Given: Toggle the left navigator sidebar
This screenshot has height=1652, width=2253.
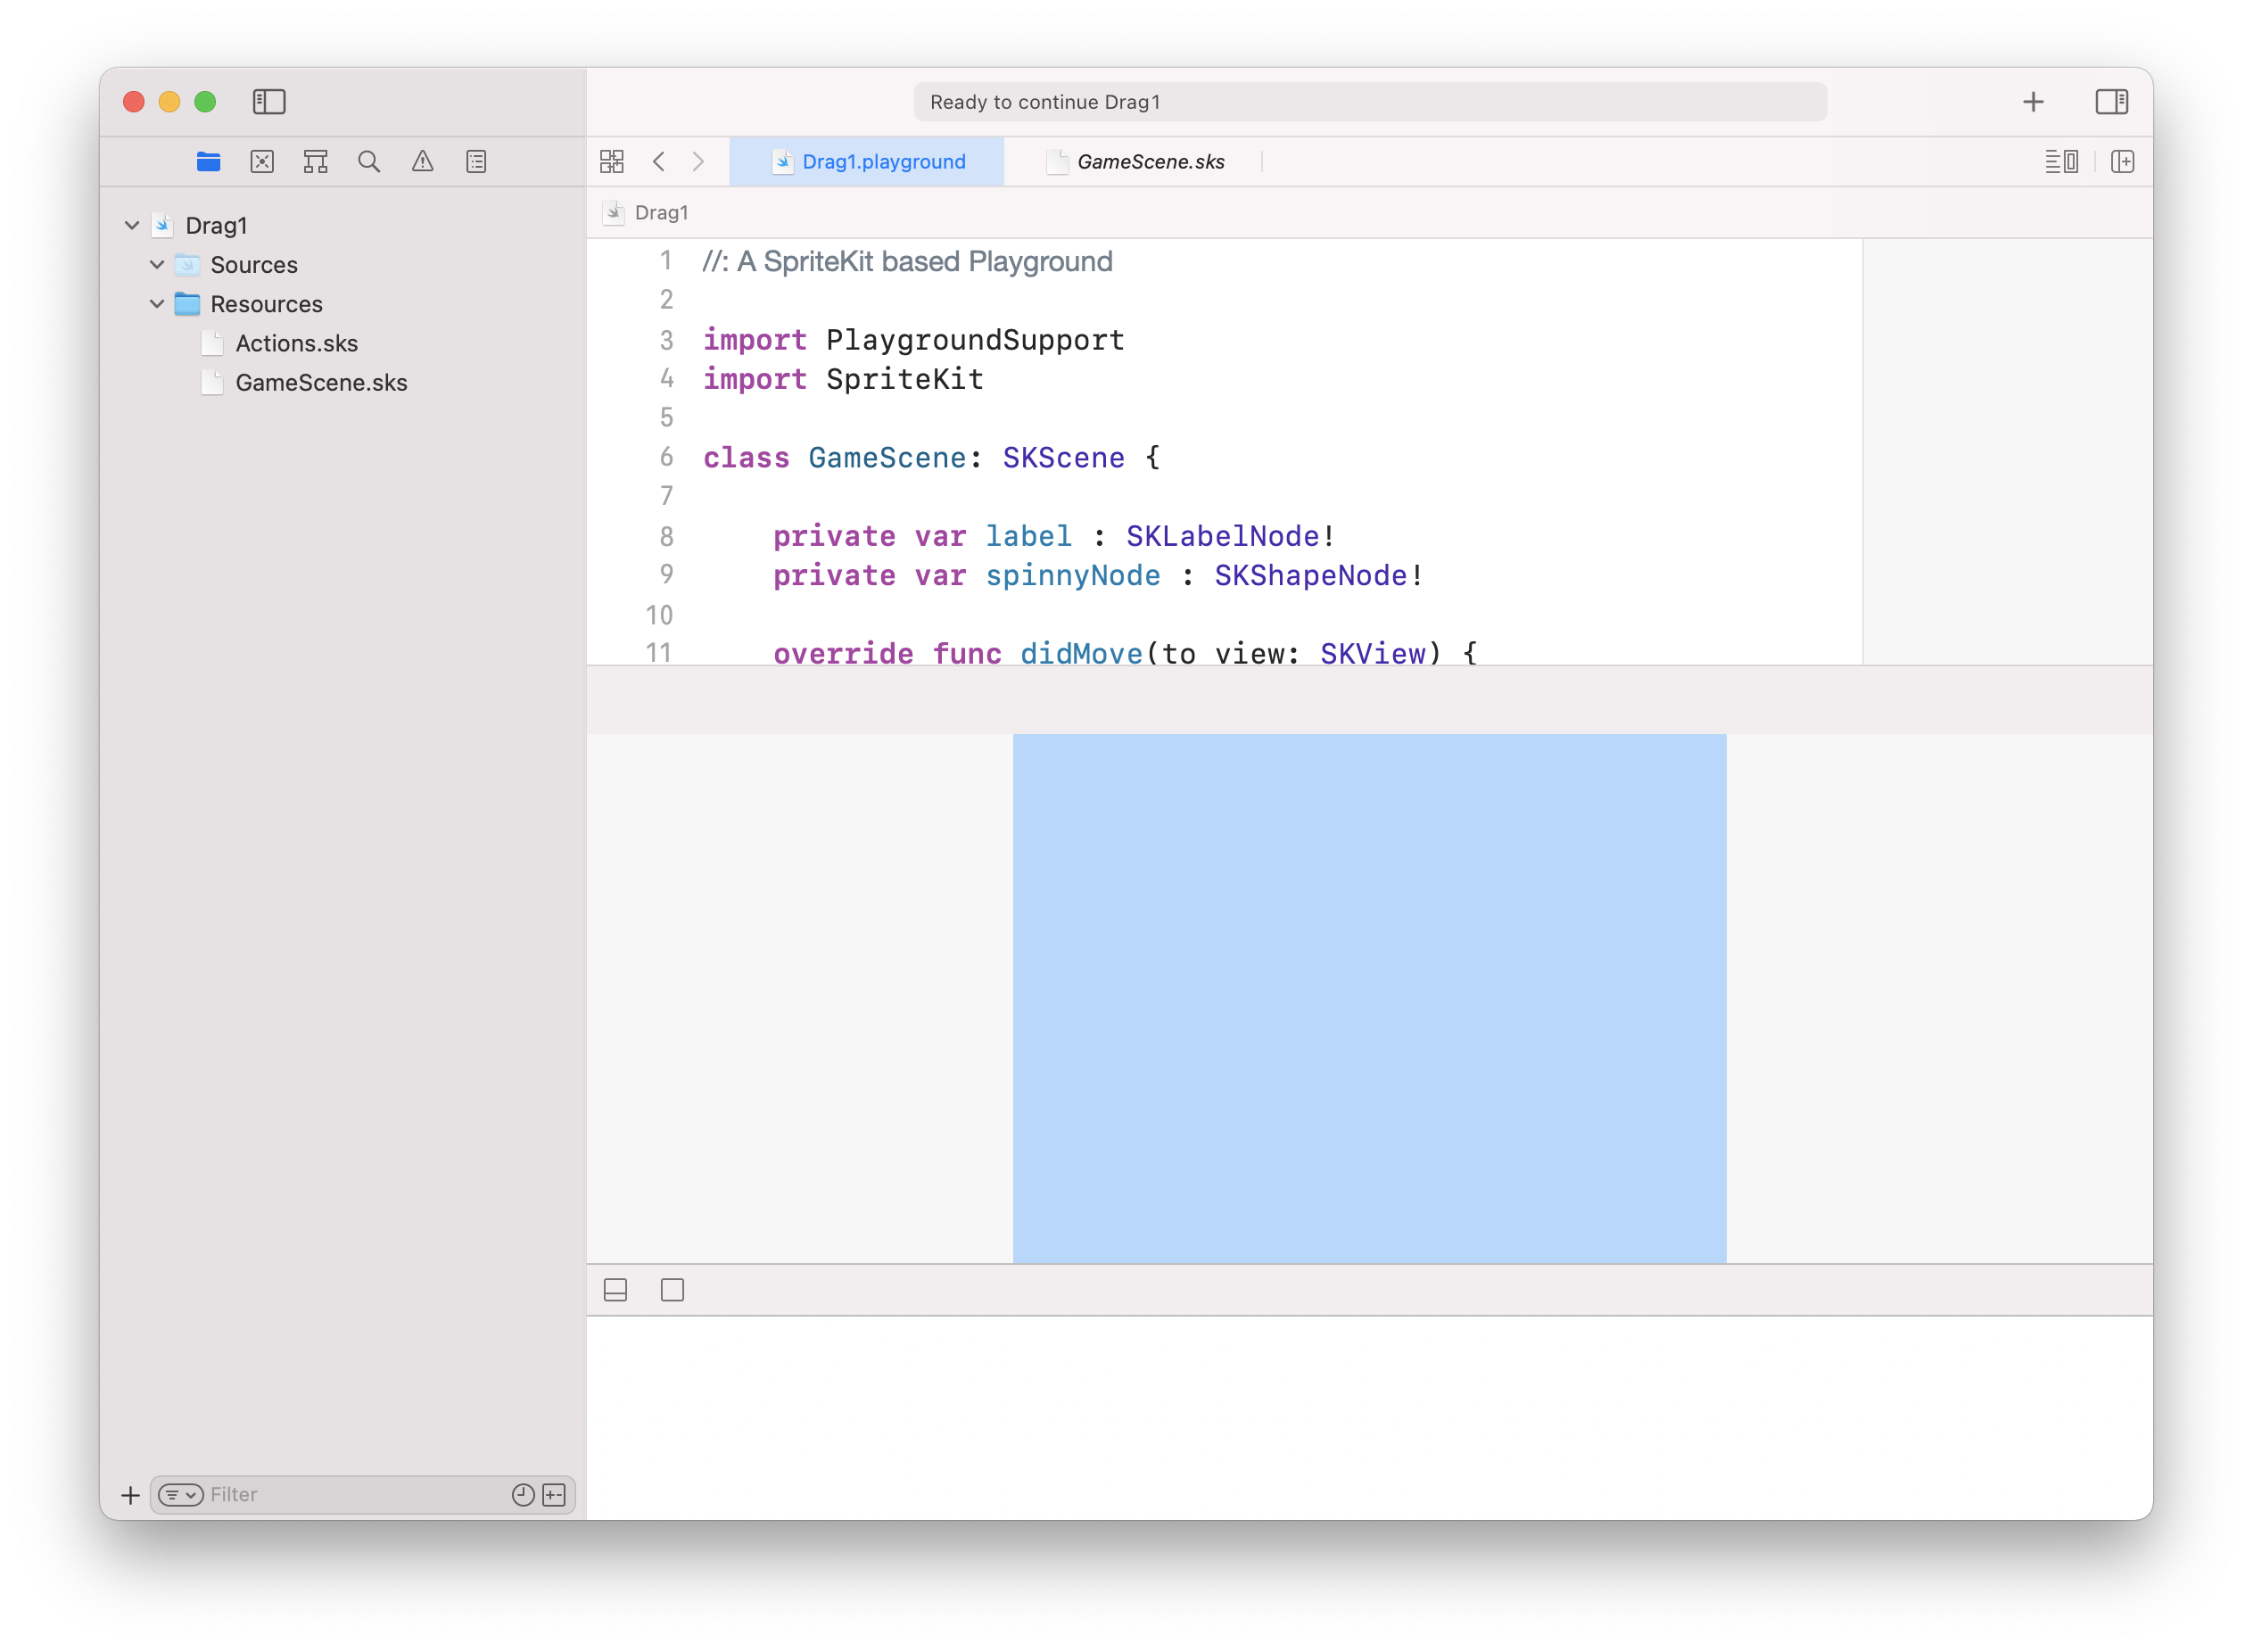Looking at the screenshot, I should point(269,101).
